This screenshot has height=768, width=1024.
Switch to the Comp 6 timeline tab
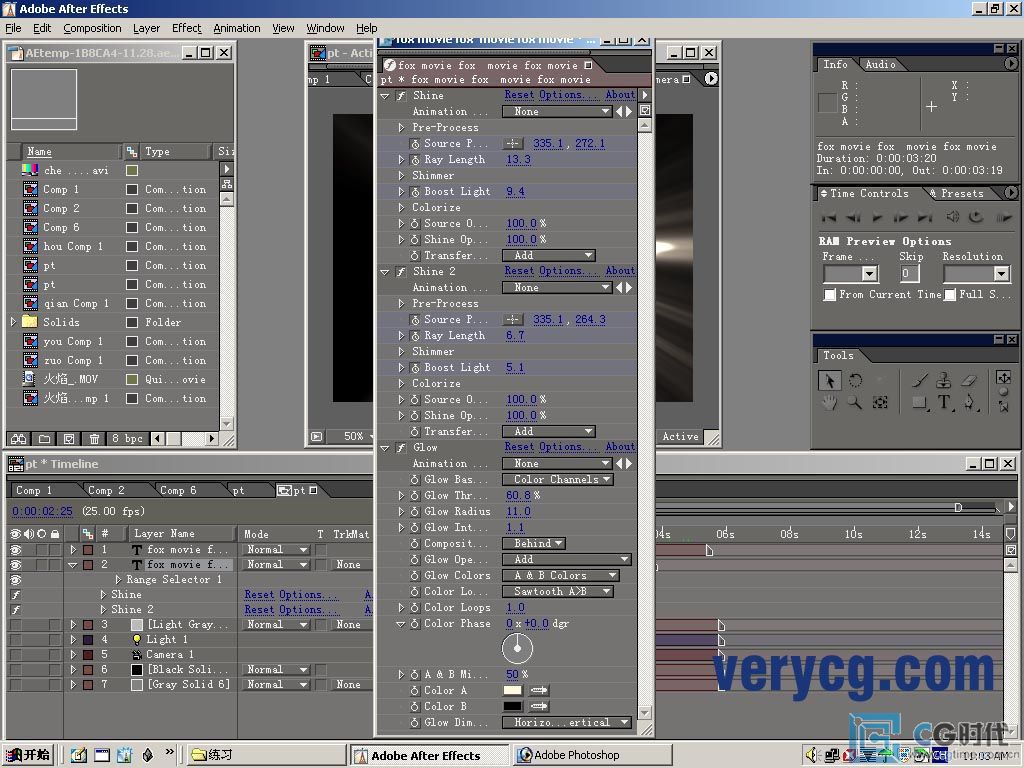(178, 490)
